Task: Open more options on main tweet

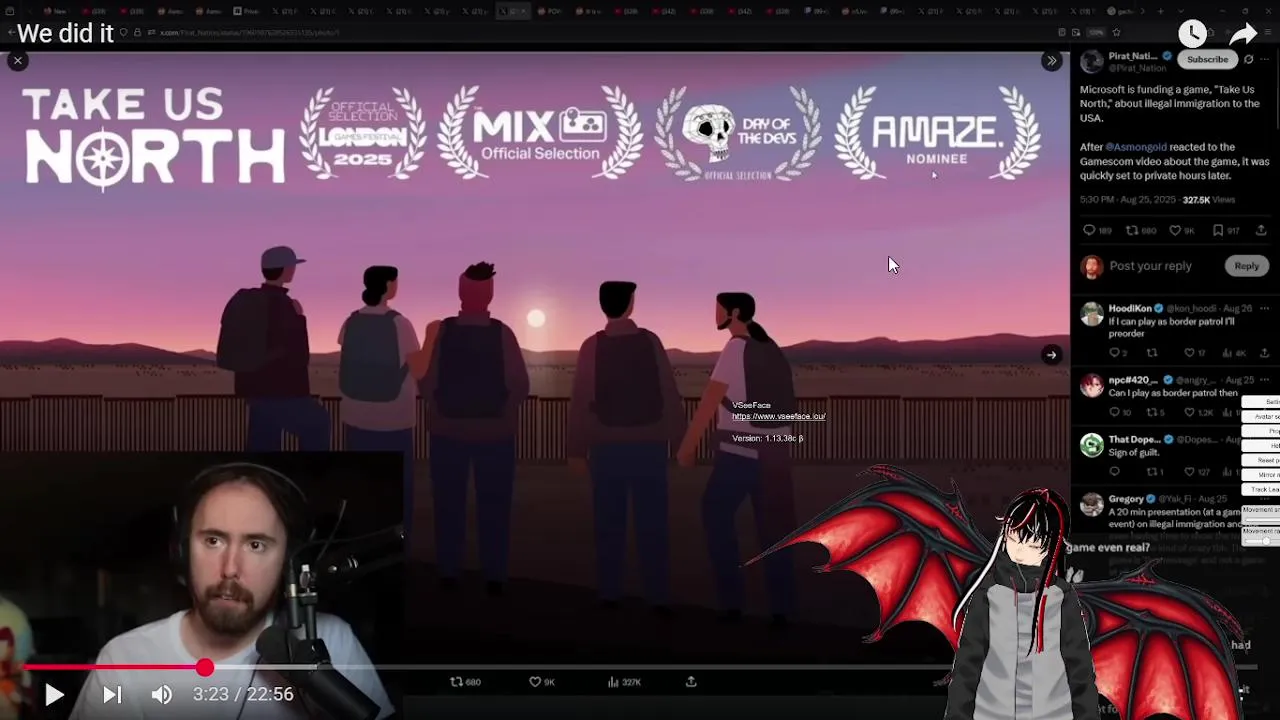Action: tap(1264, 59)
